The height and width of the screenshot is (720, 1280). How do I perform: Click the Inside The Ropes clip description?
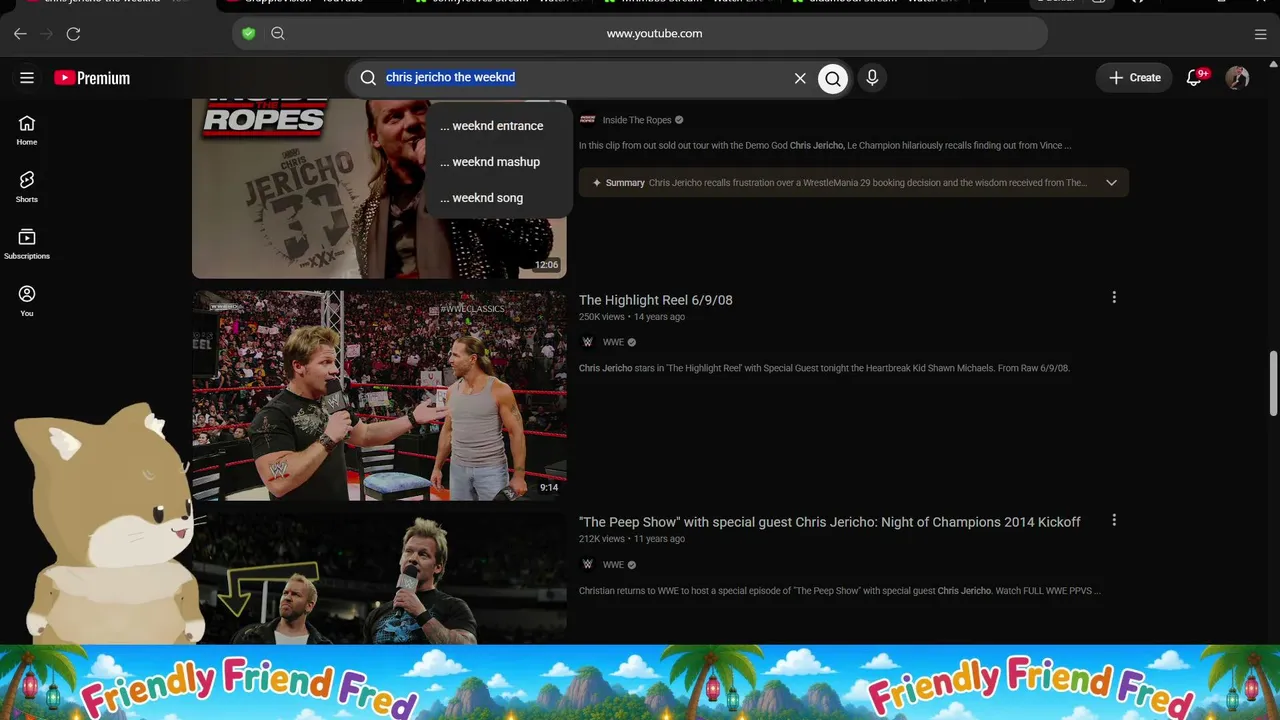(x=825, y=146)
